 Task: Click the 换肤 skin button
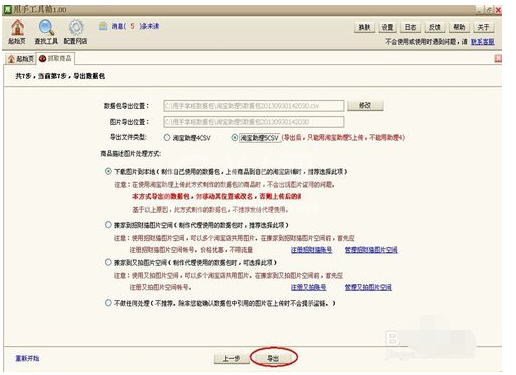click(x=364, y=27)
